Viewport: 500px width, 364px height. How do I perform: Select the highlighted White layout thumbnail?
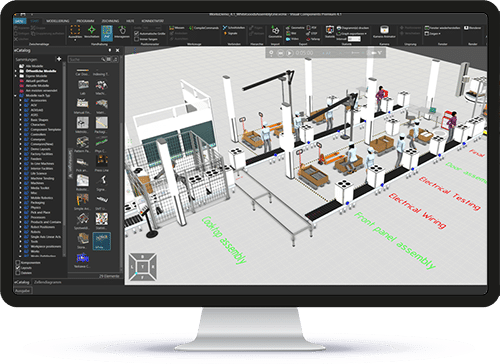[x=101, y=241]
